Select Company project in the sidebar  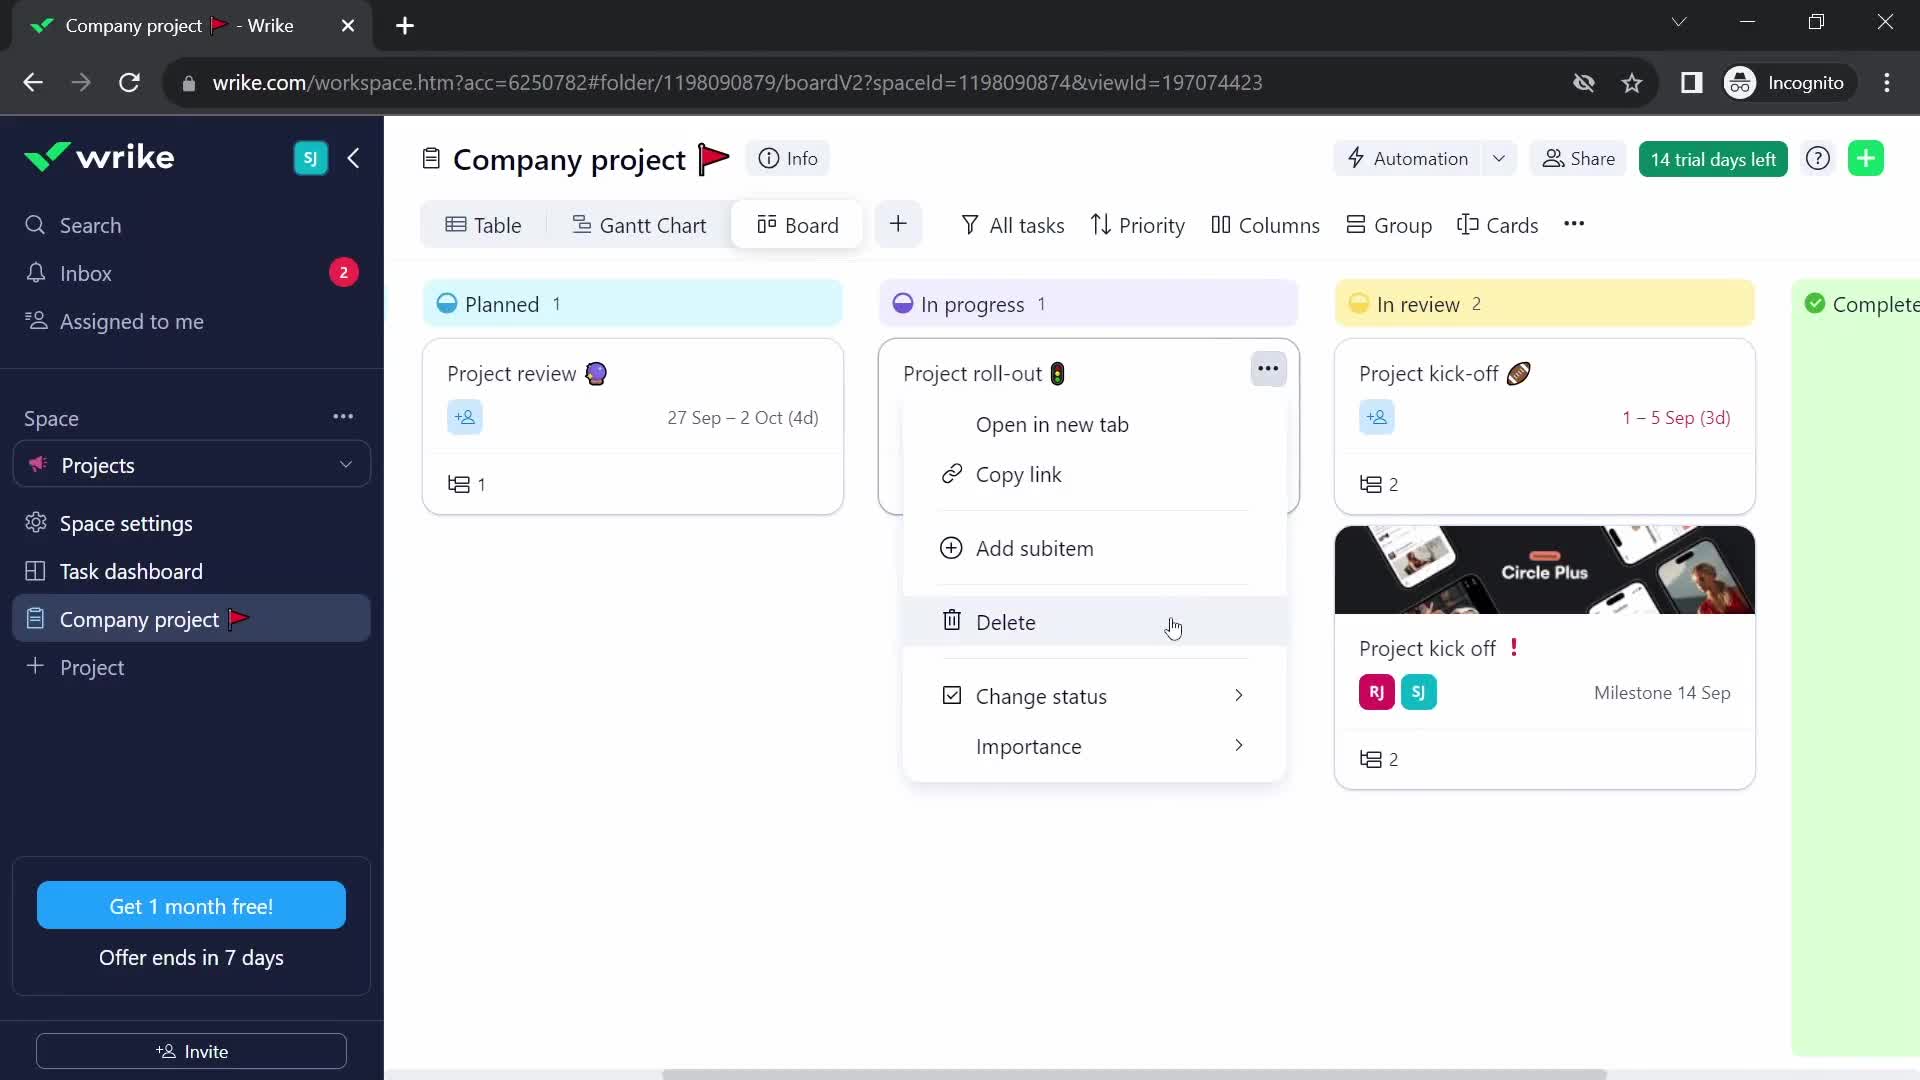click(191, 619)
